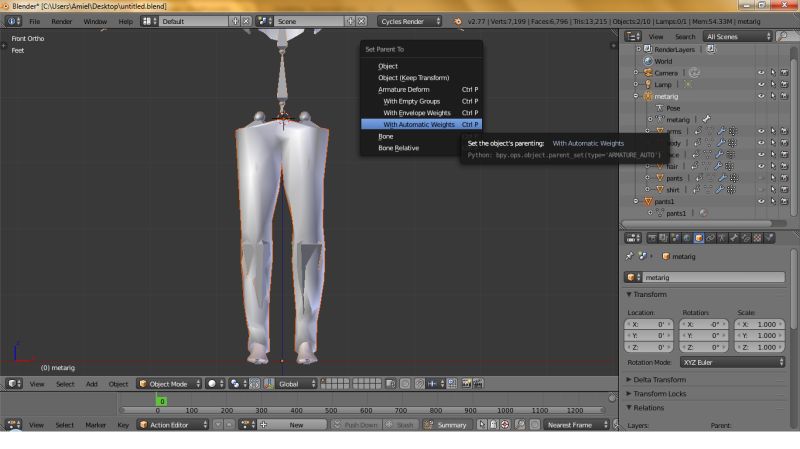Open the pivot point selector
The height and width of the screenshot is (449, 800).
click(x=238, y=384)
